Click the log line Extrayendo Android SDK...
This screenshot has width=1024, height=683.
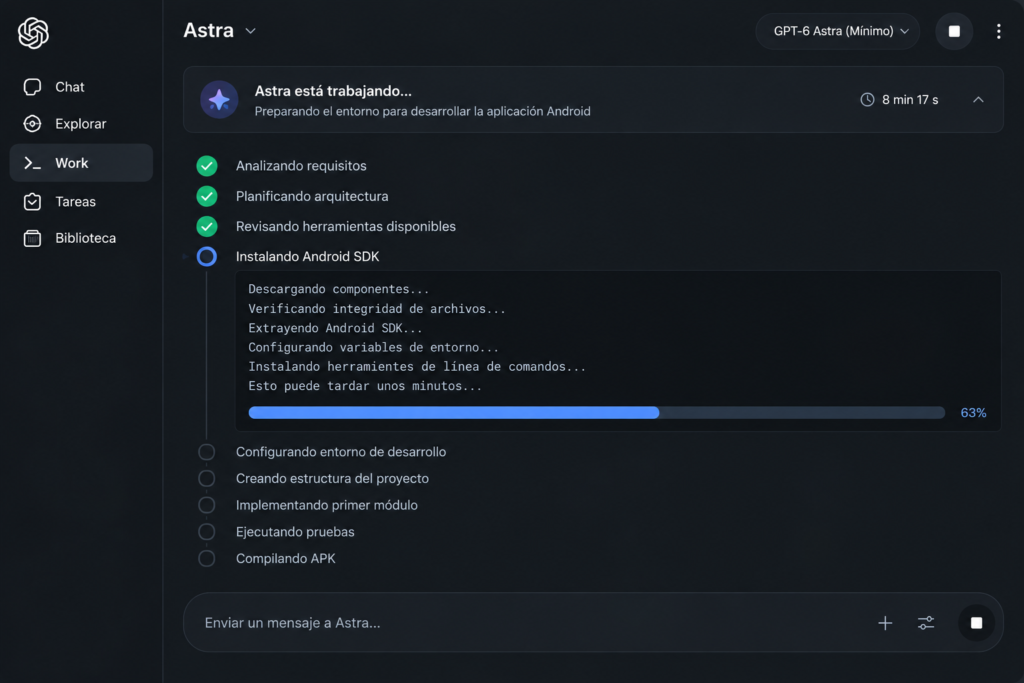click(x=335, y=328)
